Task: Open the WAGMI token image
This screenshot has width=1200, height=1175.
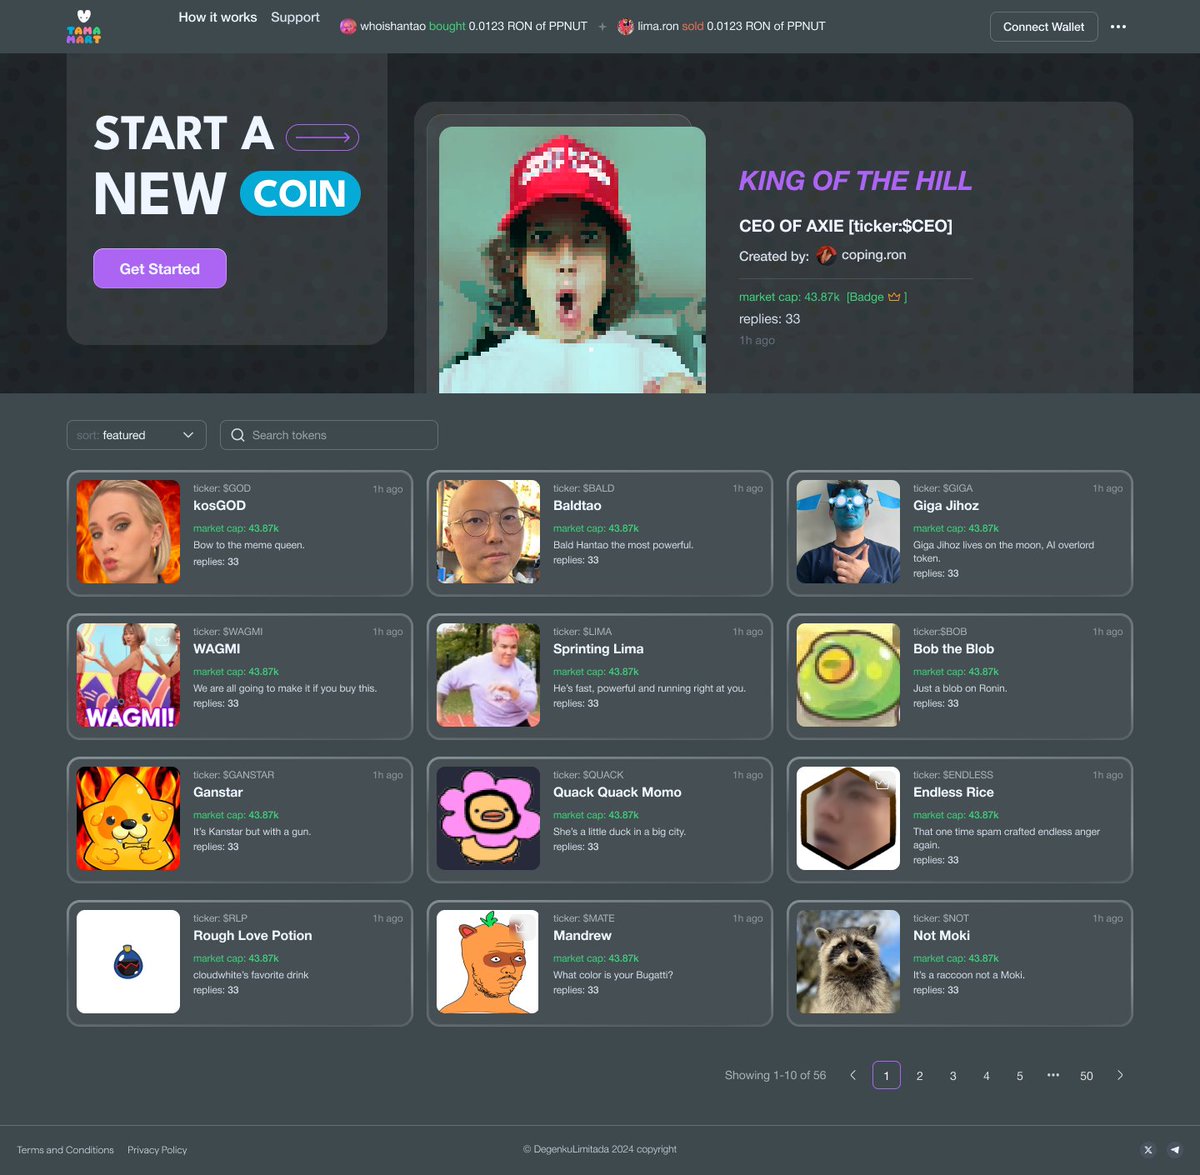Action: pos(128,675)
